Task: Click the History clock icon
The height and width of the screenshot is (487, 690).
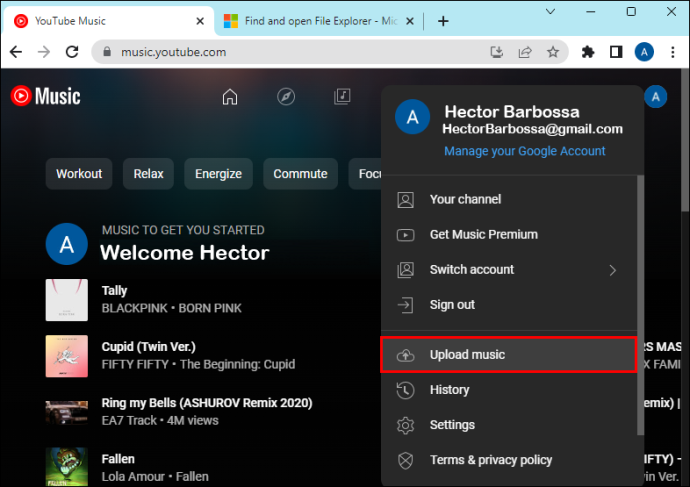Action: point(405,390)
